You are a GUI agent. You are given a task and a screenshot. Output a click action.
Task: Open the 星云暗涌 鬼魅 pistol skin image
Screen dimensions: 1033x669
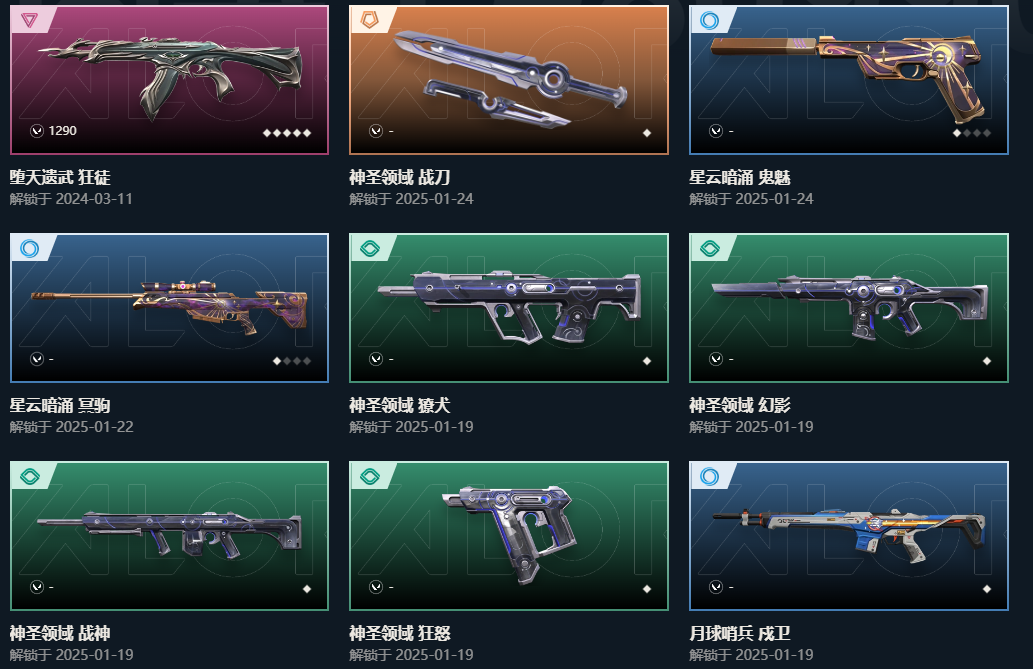(849, 80)
